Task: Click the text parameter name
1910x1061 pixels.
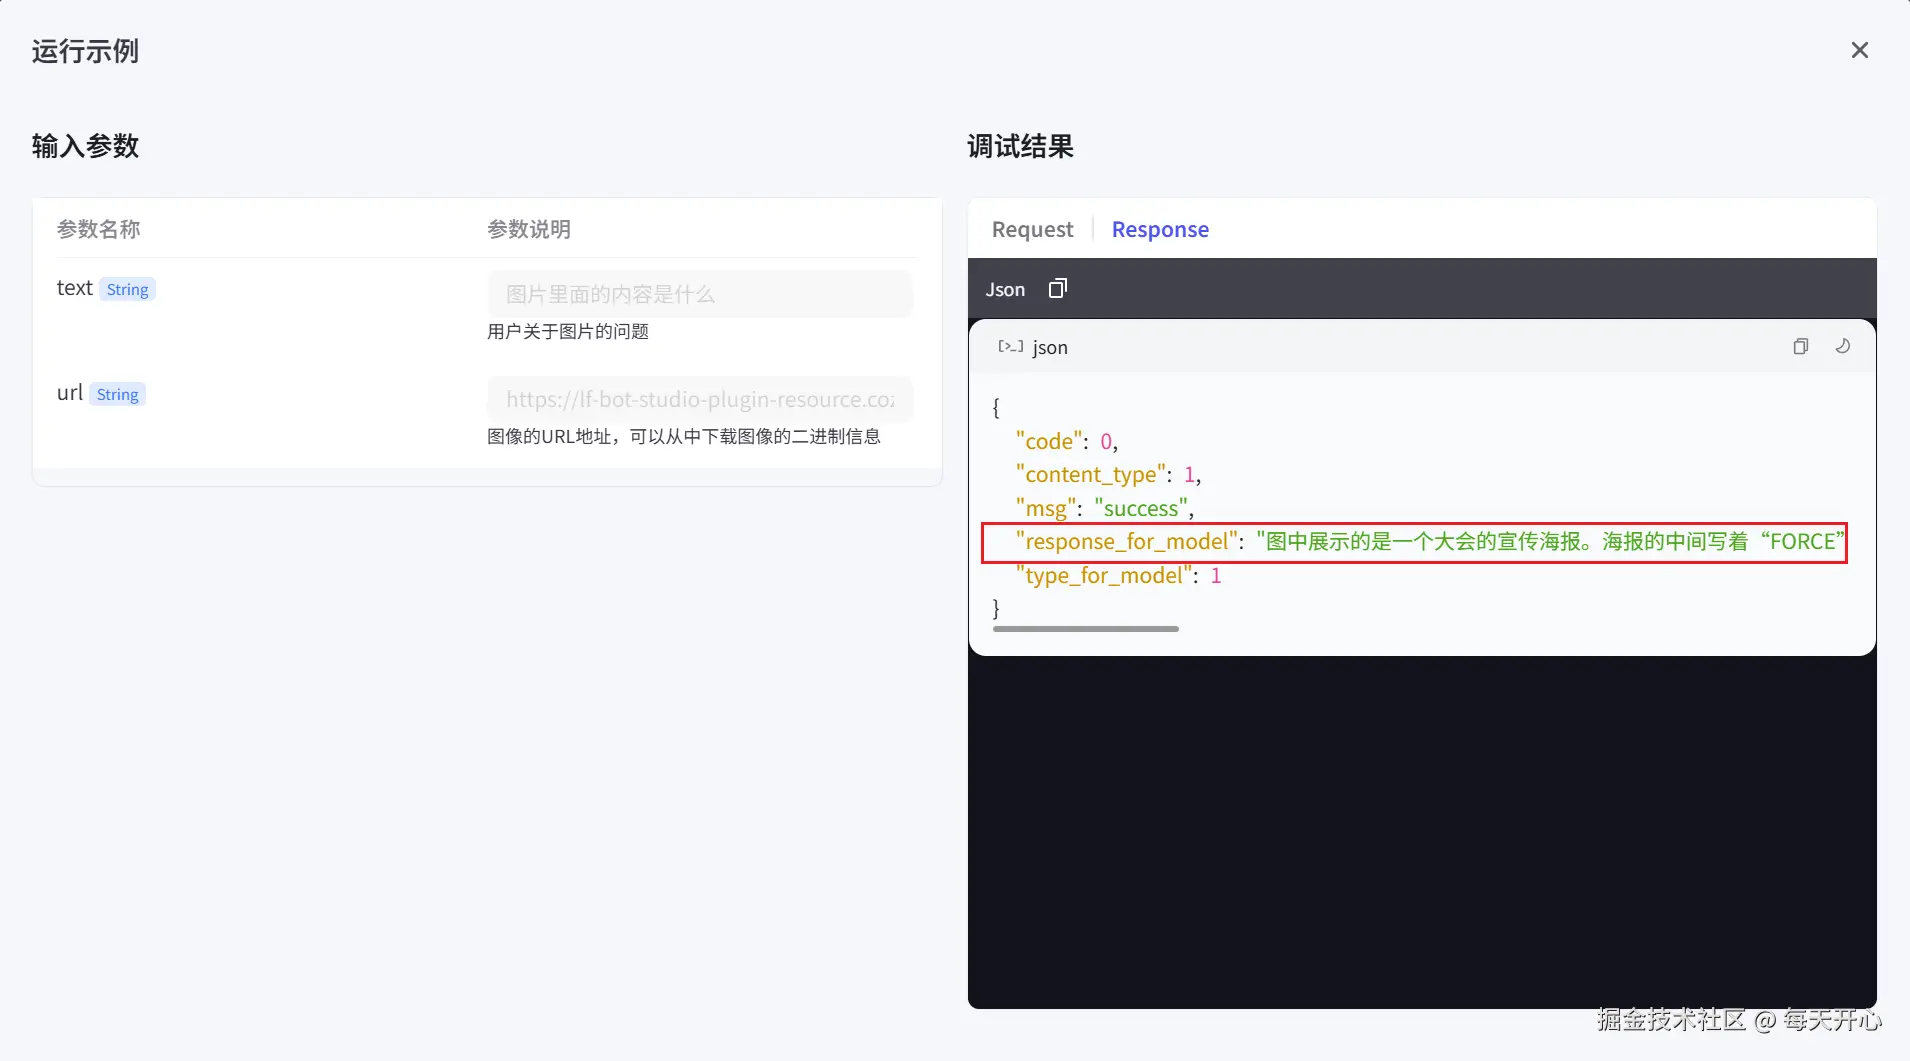Action: [x=74, y=288]
